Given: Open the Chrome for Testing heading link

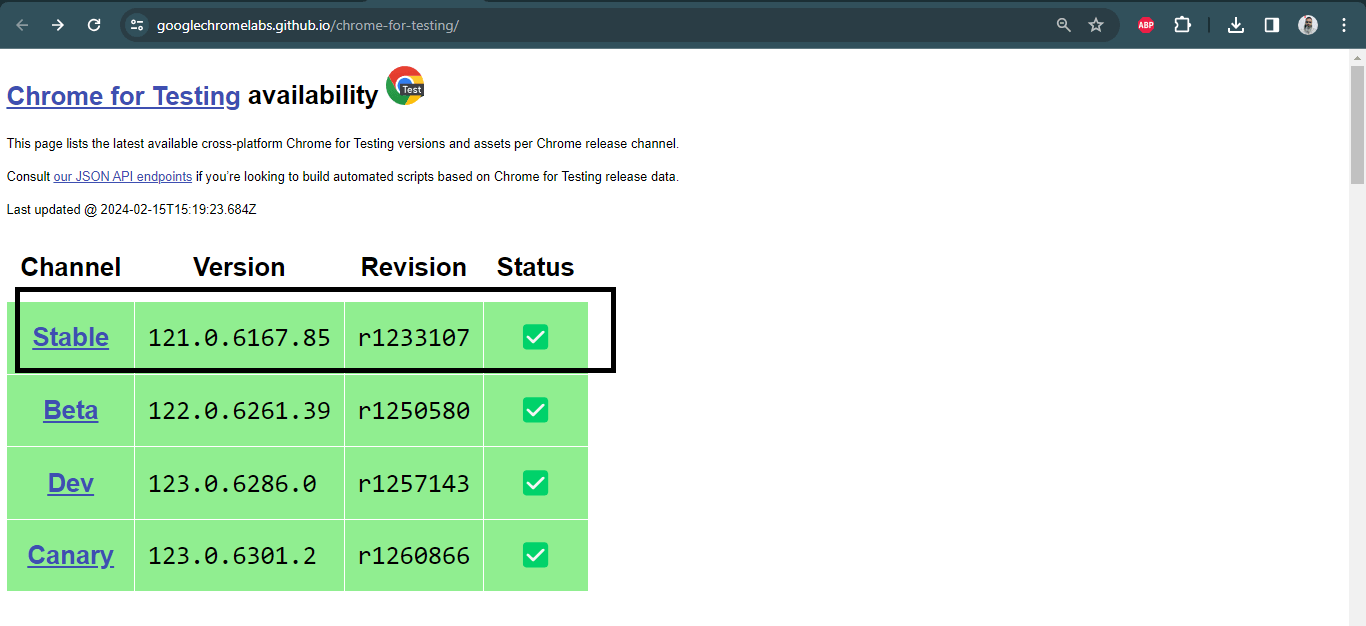Looking at the screenshot, I should point(124,96).
